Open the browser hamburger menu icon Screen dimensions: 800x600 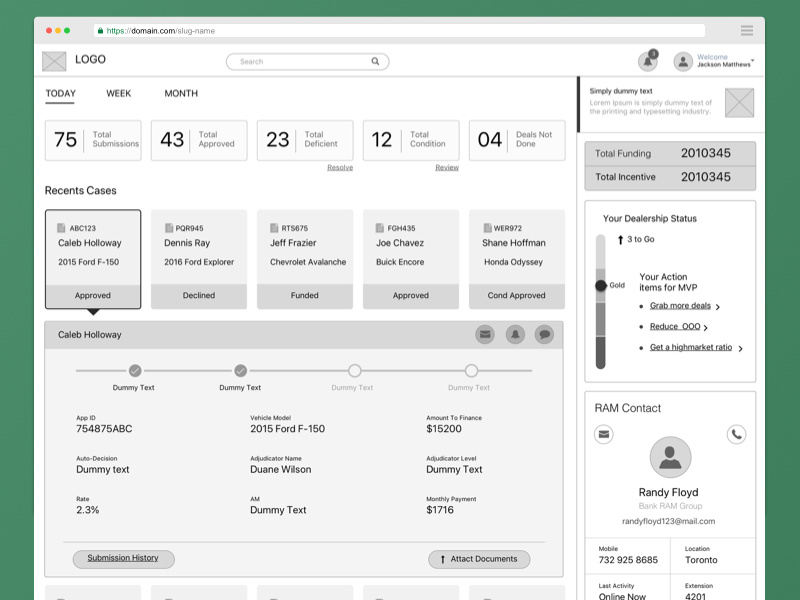[747, 31]
